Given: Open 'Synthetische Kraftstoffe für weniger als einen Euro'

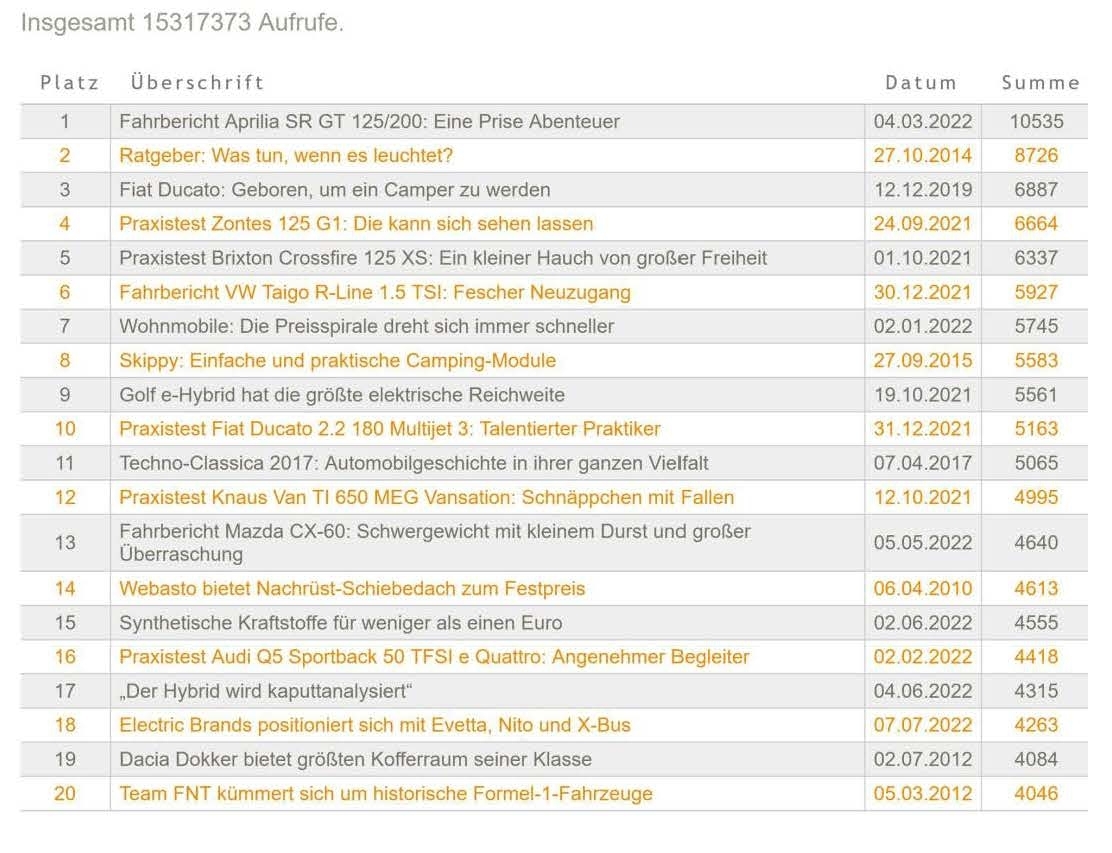Looking at the screenshot, I should (x=340, y=623).
